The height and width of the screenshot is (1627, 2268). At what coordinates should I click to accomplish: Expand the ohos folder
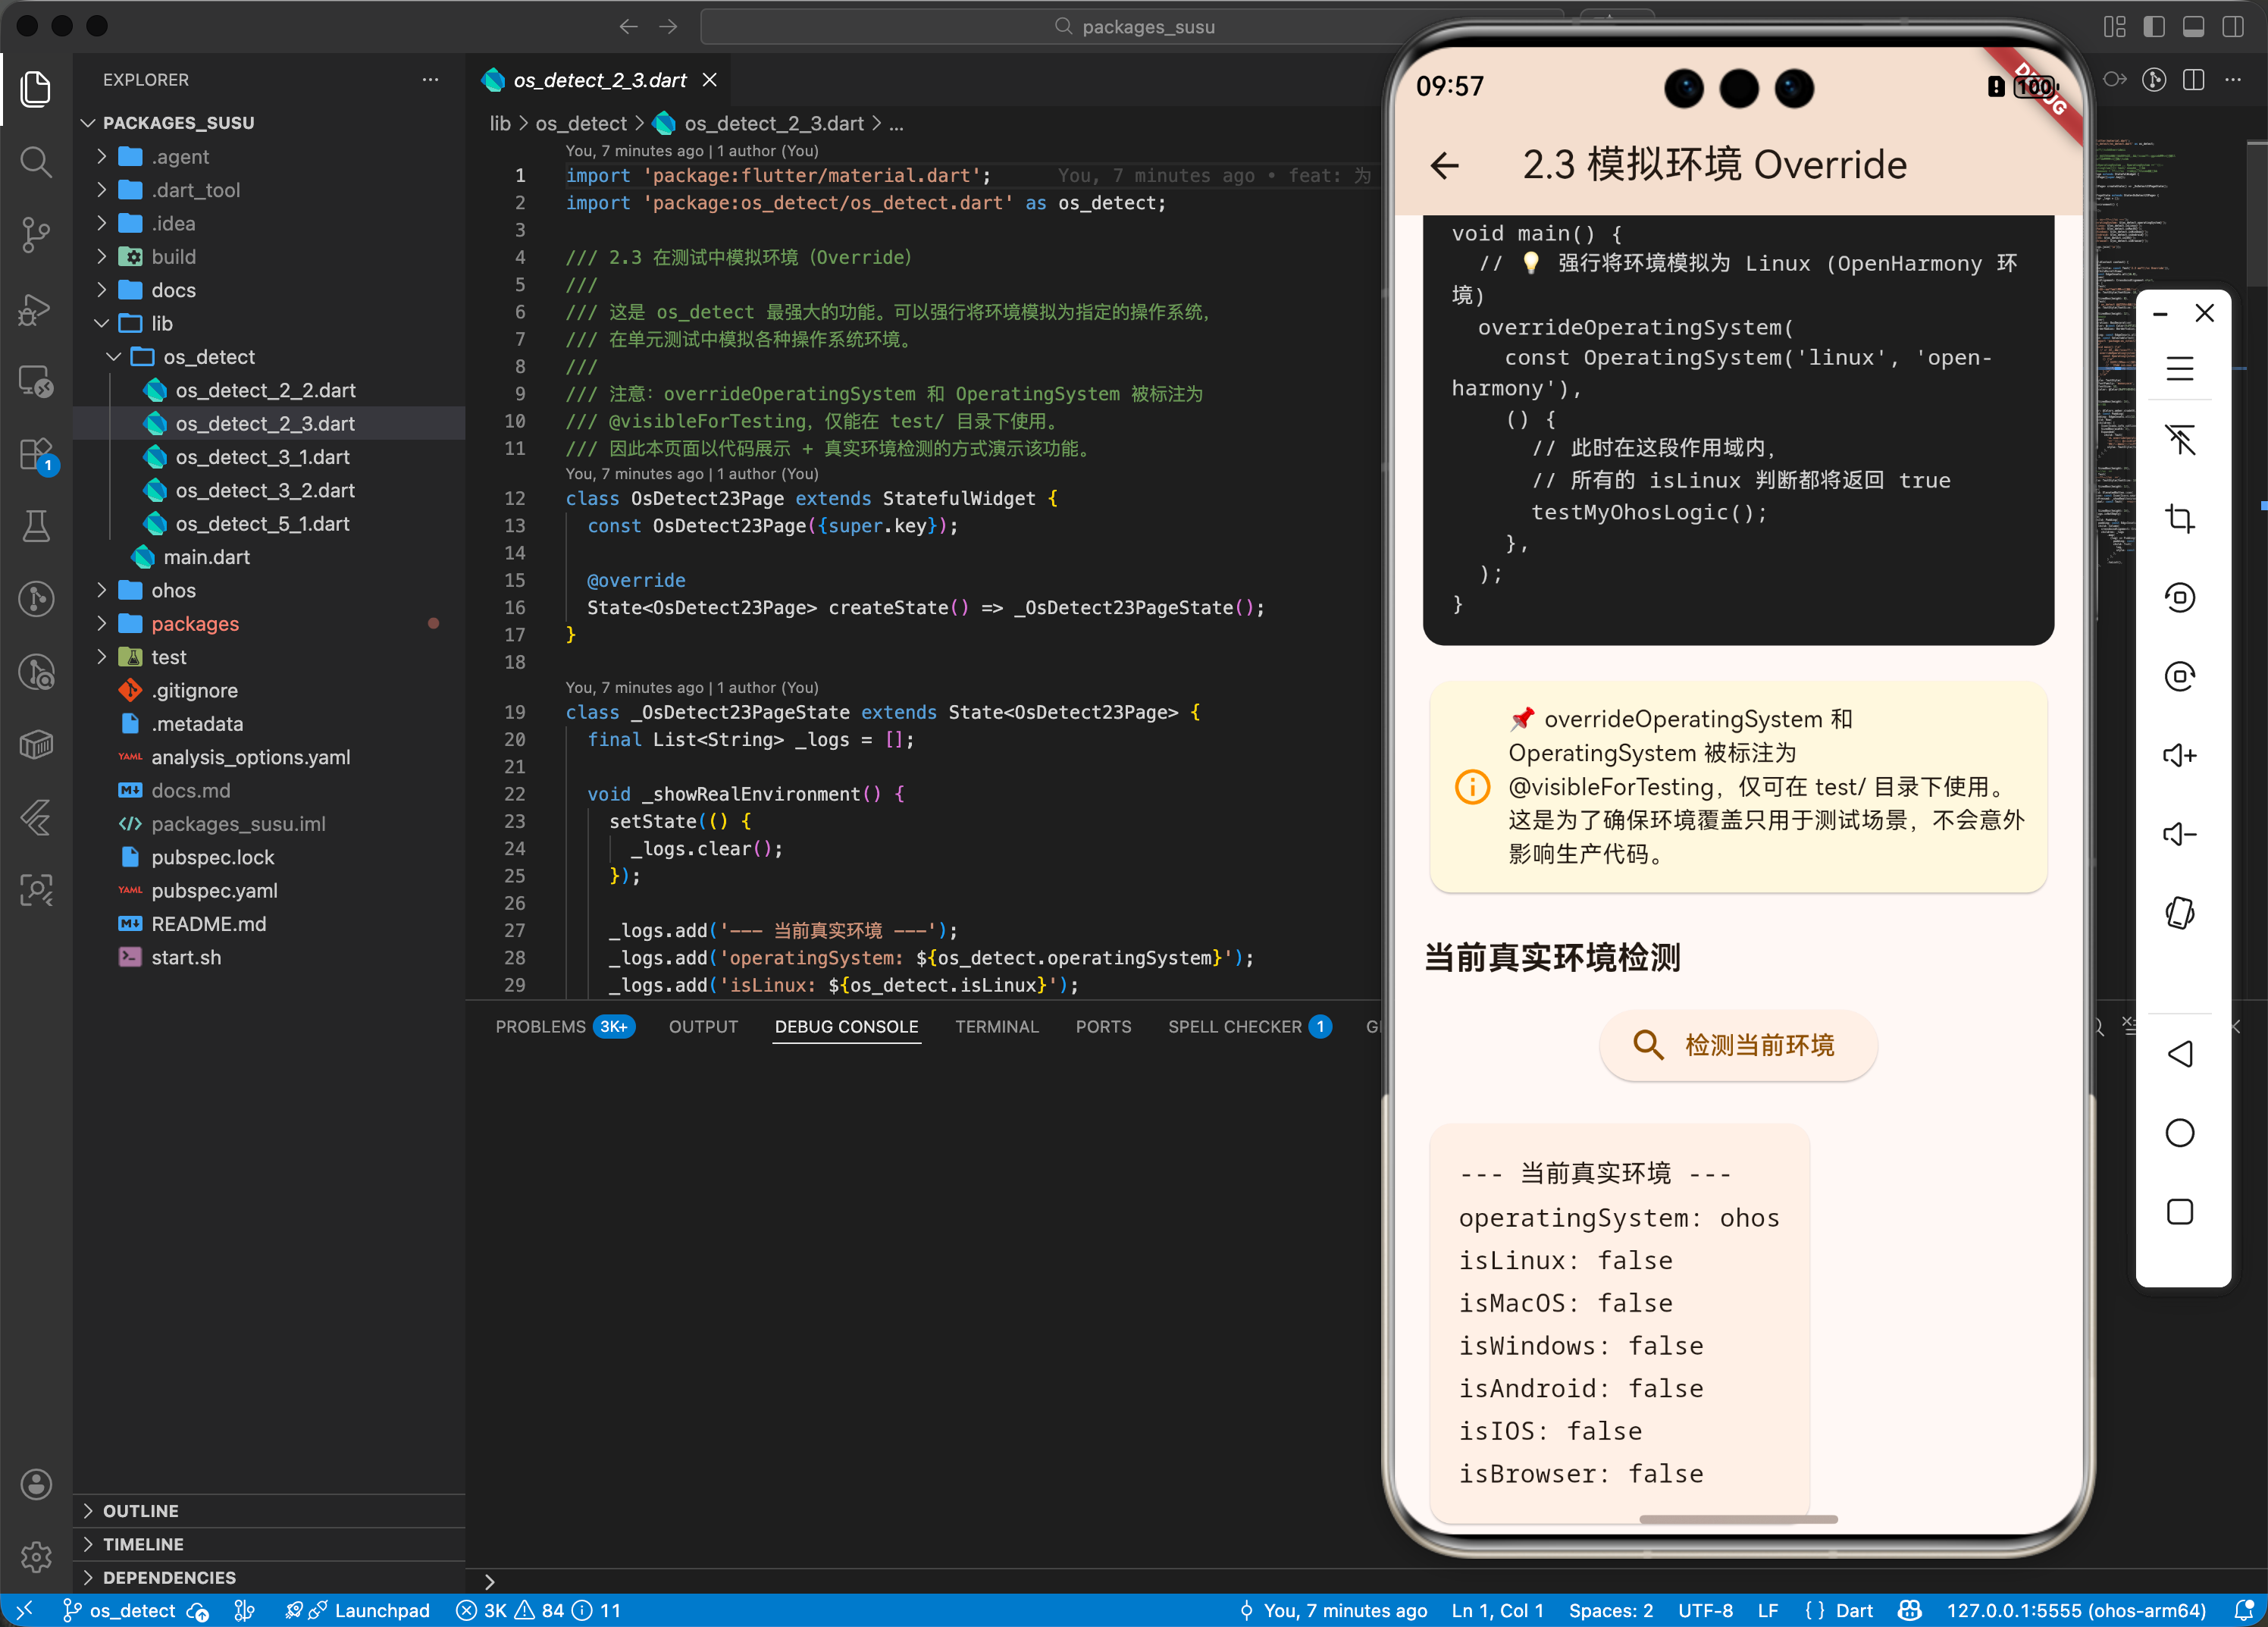point(173,590)
